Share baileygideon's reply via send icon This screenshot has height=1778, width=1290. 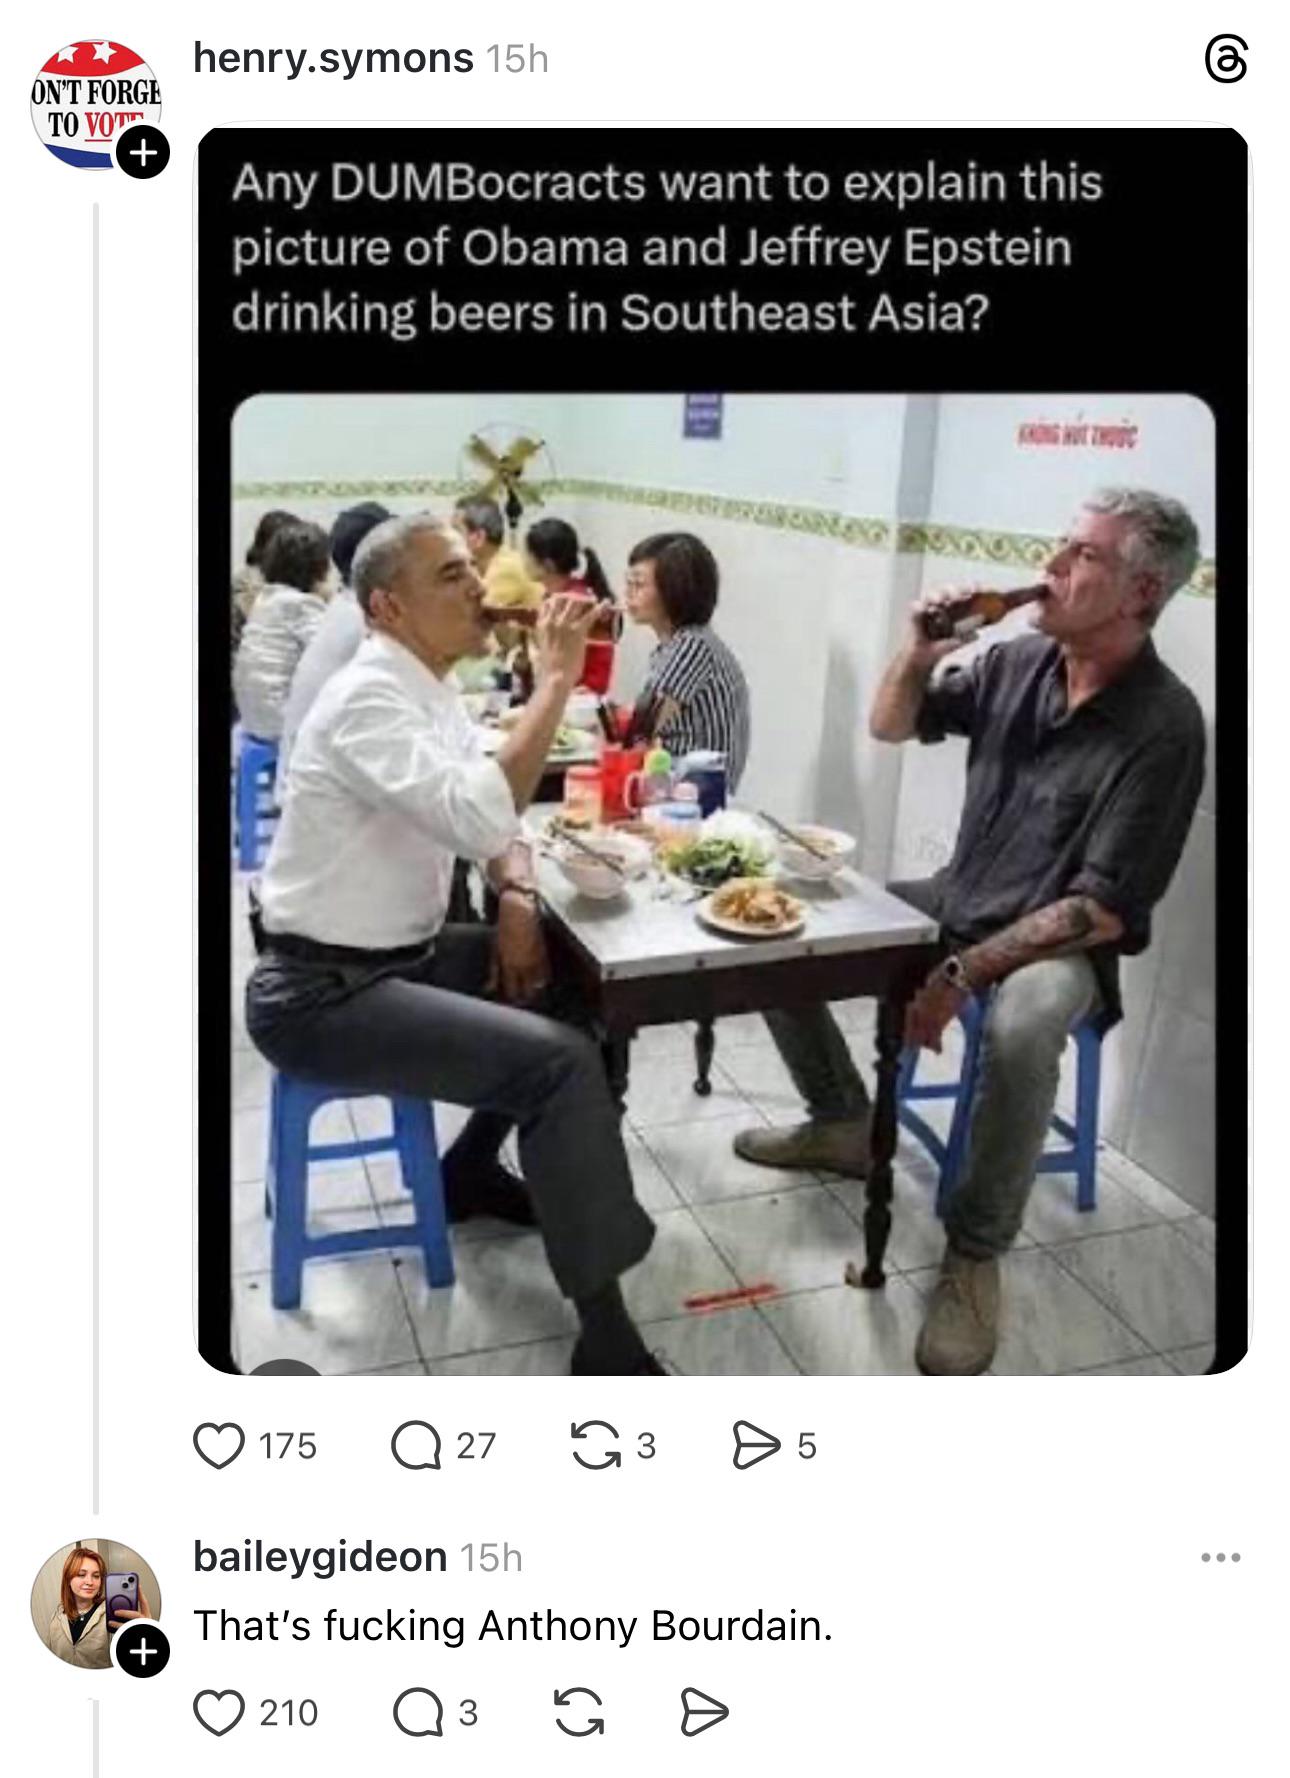pos(704,1713)
